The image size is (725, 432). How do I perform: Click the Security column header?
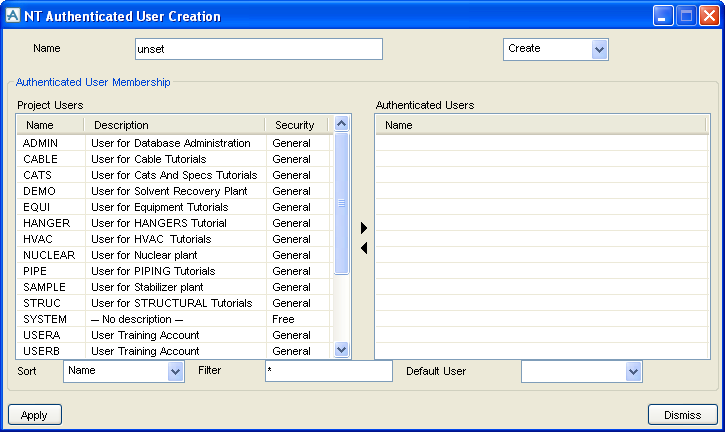coord(297,125)
